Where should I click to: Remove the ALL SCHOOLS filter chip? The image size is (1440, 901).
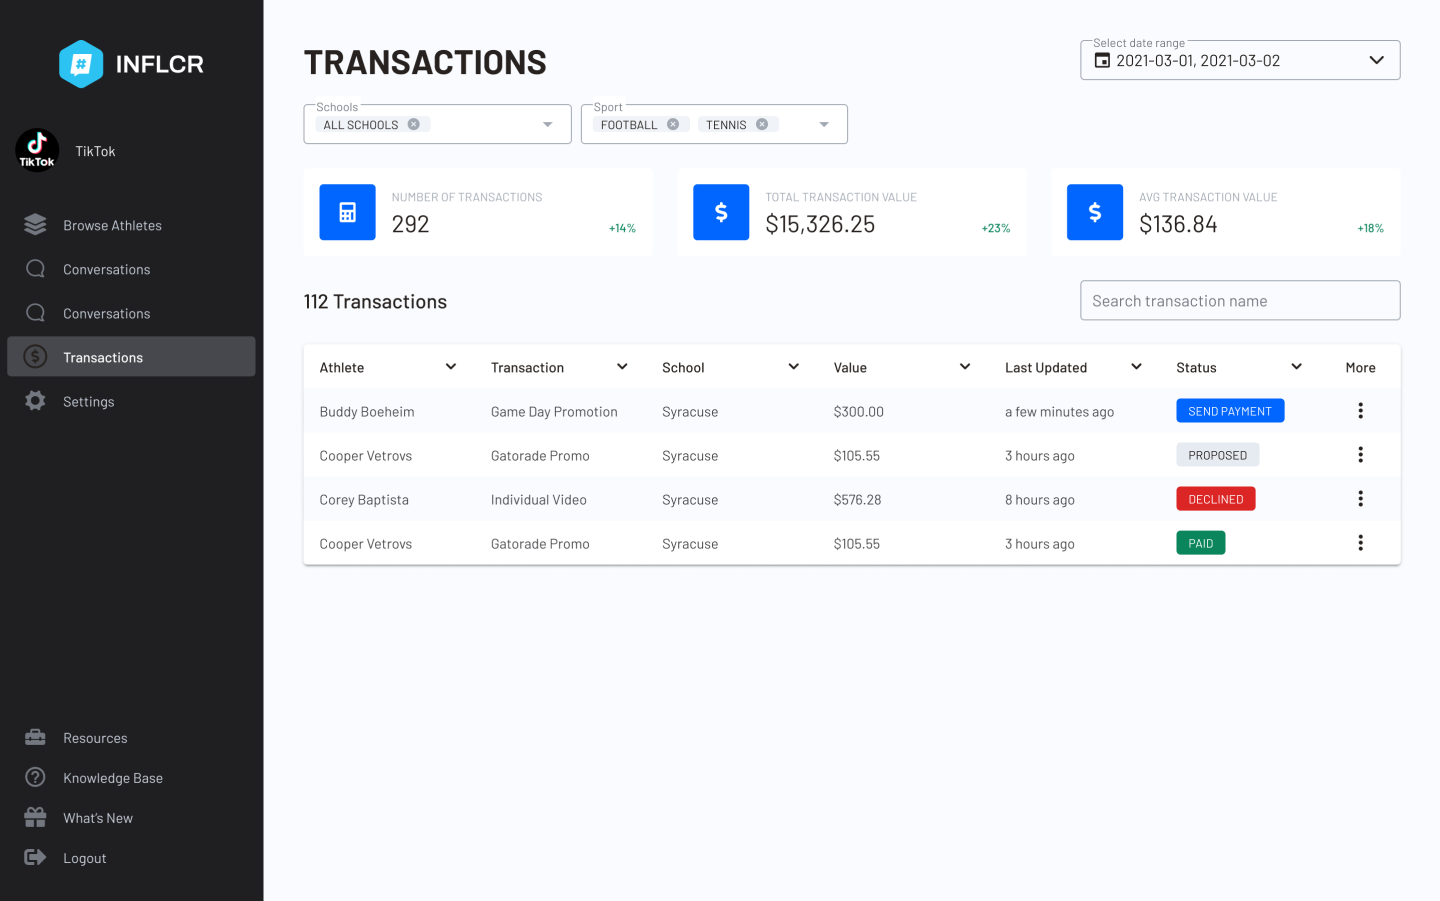pyautogui.click(x=414, y=124)
